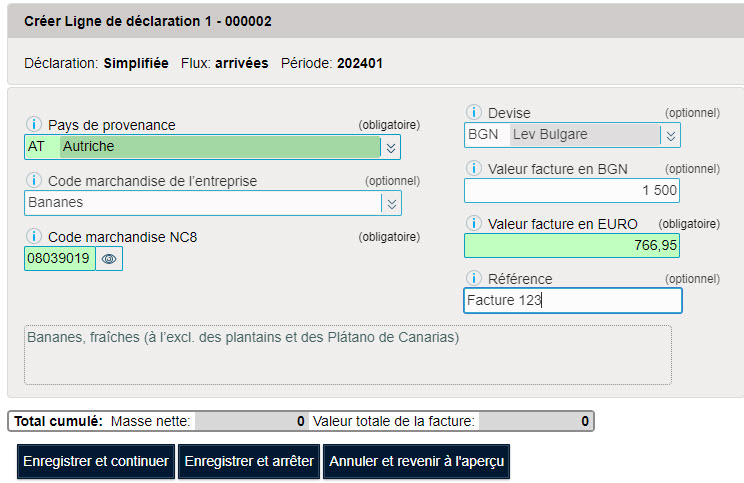The width and height of the screenshot is (744, 483).
Task: Click the Valeur totale de la facture value
Action: click(x=535, y=421)
